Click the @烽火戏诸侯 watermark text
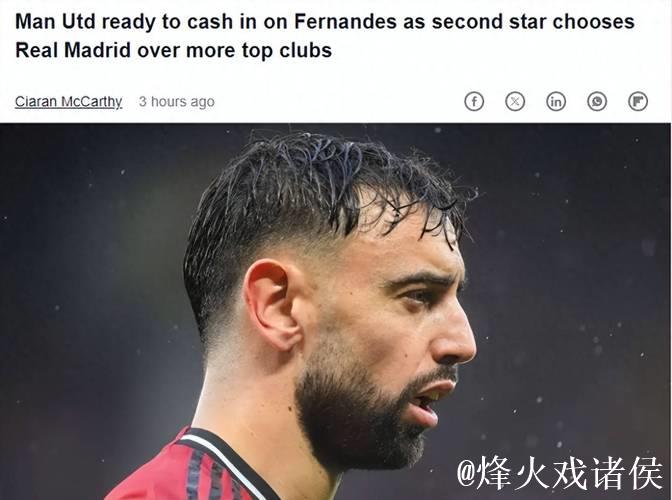The image size is (672, 500). (x=559, y=473)
